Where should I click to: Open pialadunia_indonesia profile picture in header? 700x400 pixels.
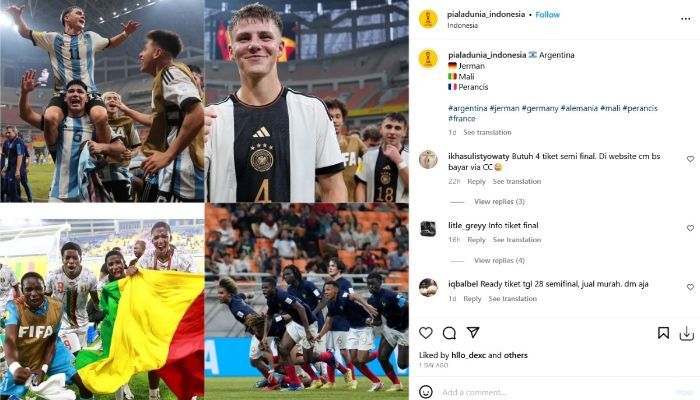click(428, 19)
